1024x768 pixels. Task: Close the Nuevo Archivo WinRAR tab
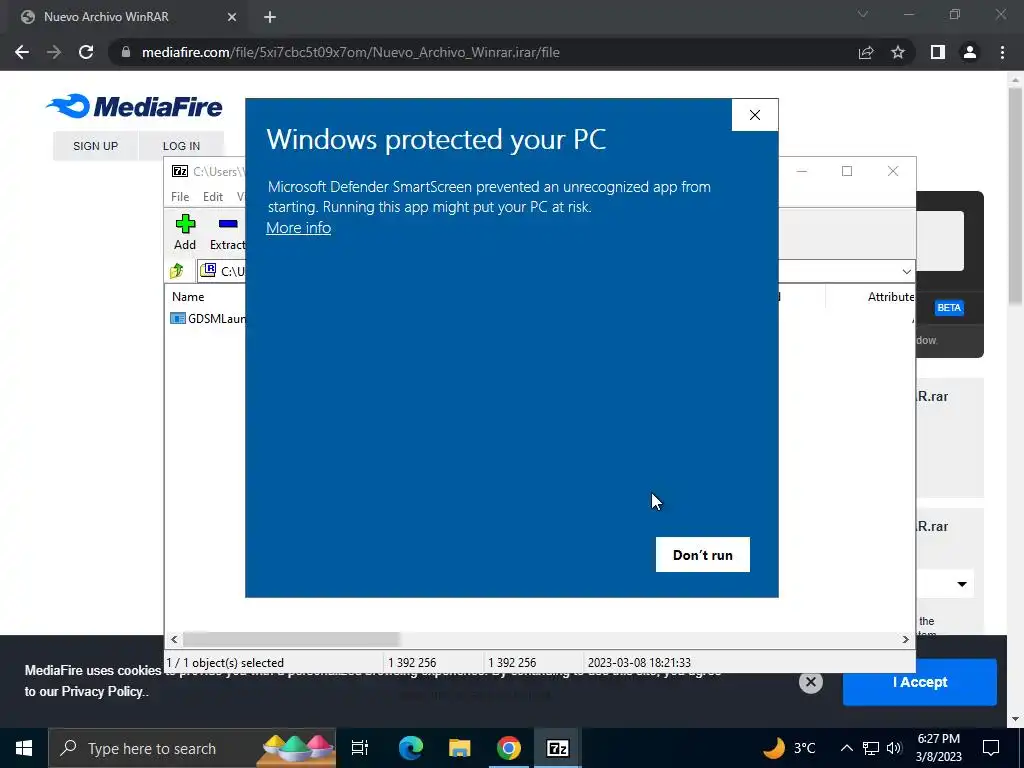[231, 17]
